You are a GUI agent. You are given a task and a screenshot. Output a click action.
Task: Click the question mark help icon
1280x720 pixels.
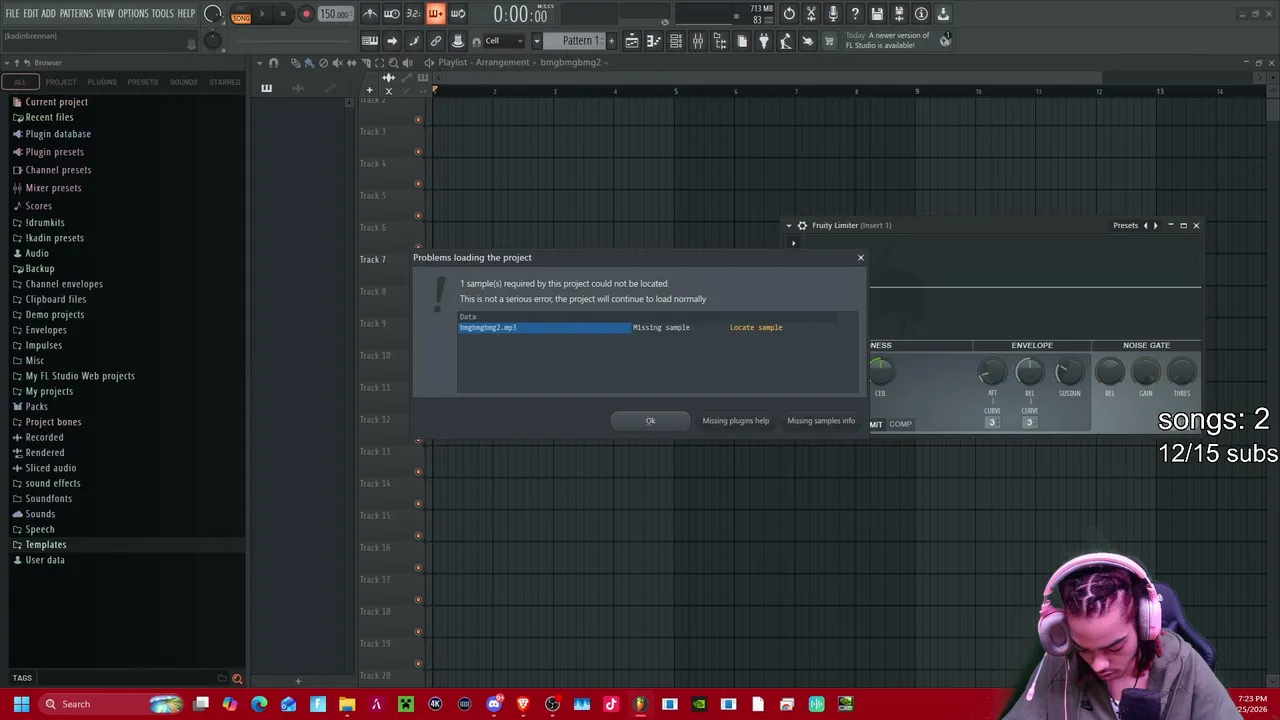(x=855, y=14)
